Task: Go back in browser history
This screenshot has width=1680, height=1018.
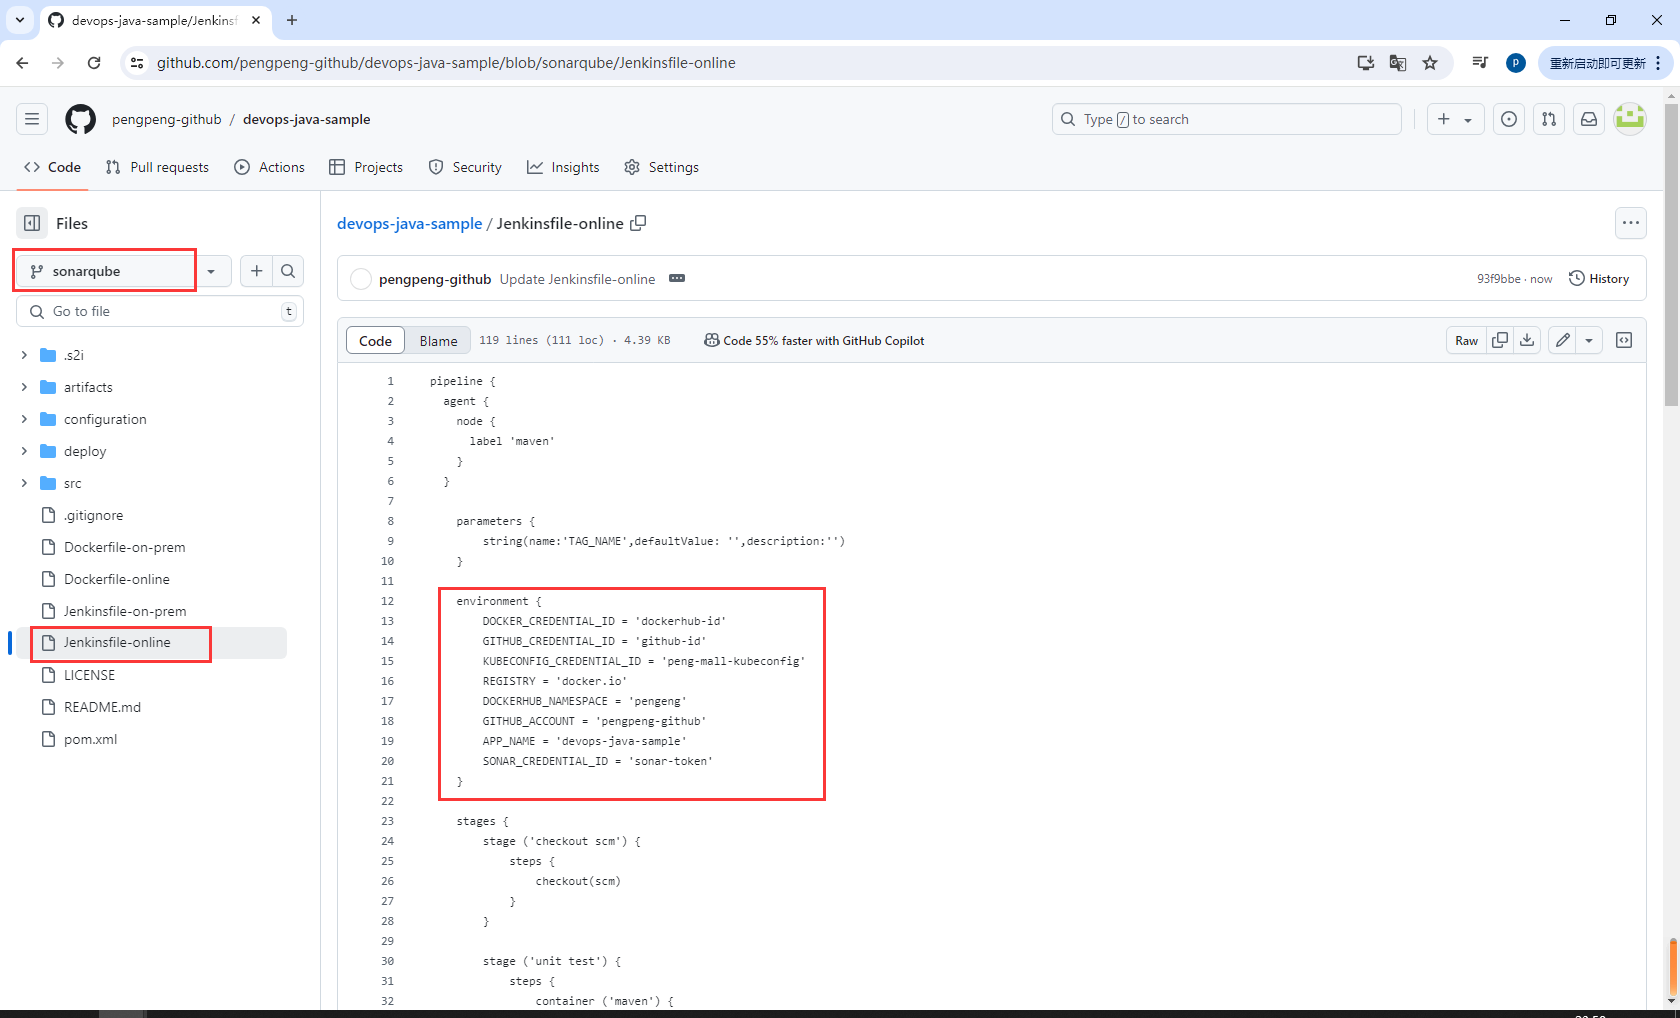Action: point(22,63)
